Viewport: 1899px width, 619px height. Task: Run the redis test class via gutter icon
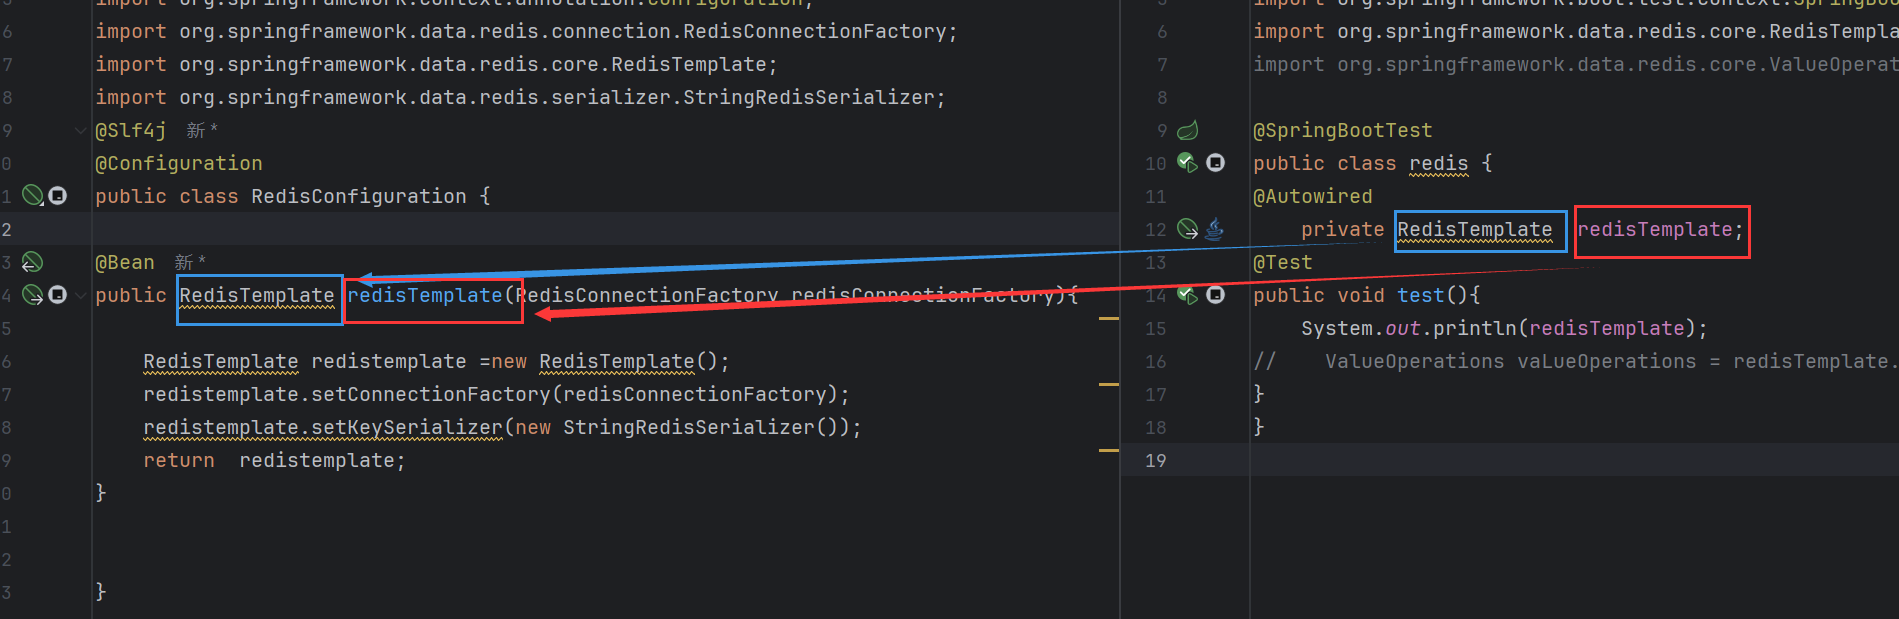tap(1187, 163)
